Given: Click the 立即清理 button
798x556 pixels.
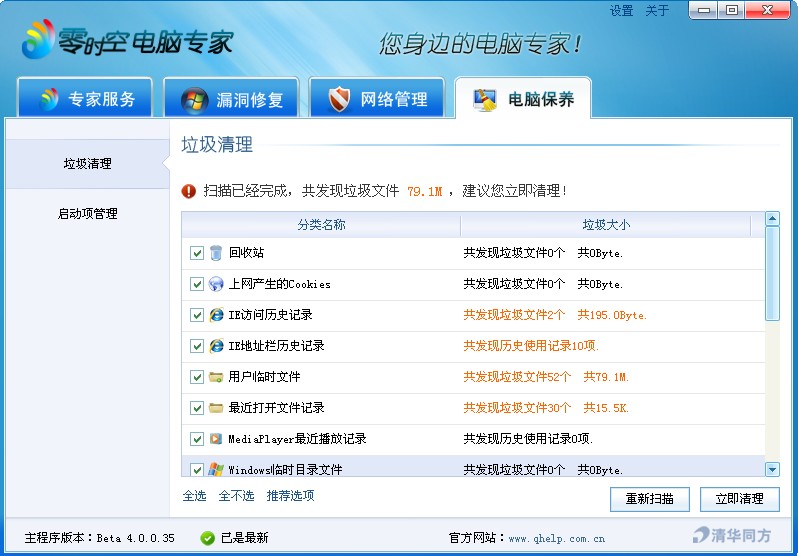Looking at the screenshot, I should [739, 499].
